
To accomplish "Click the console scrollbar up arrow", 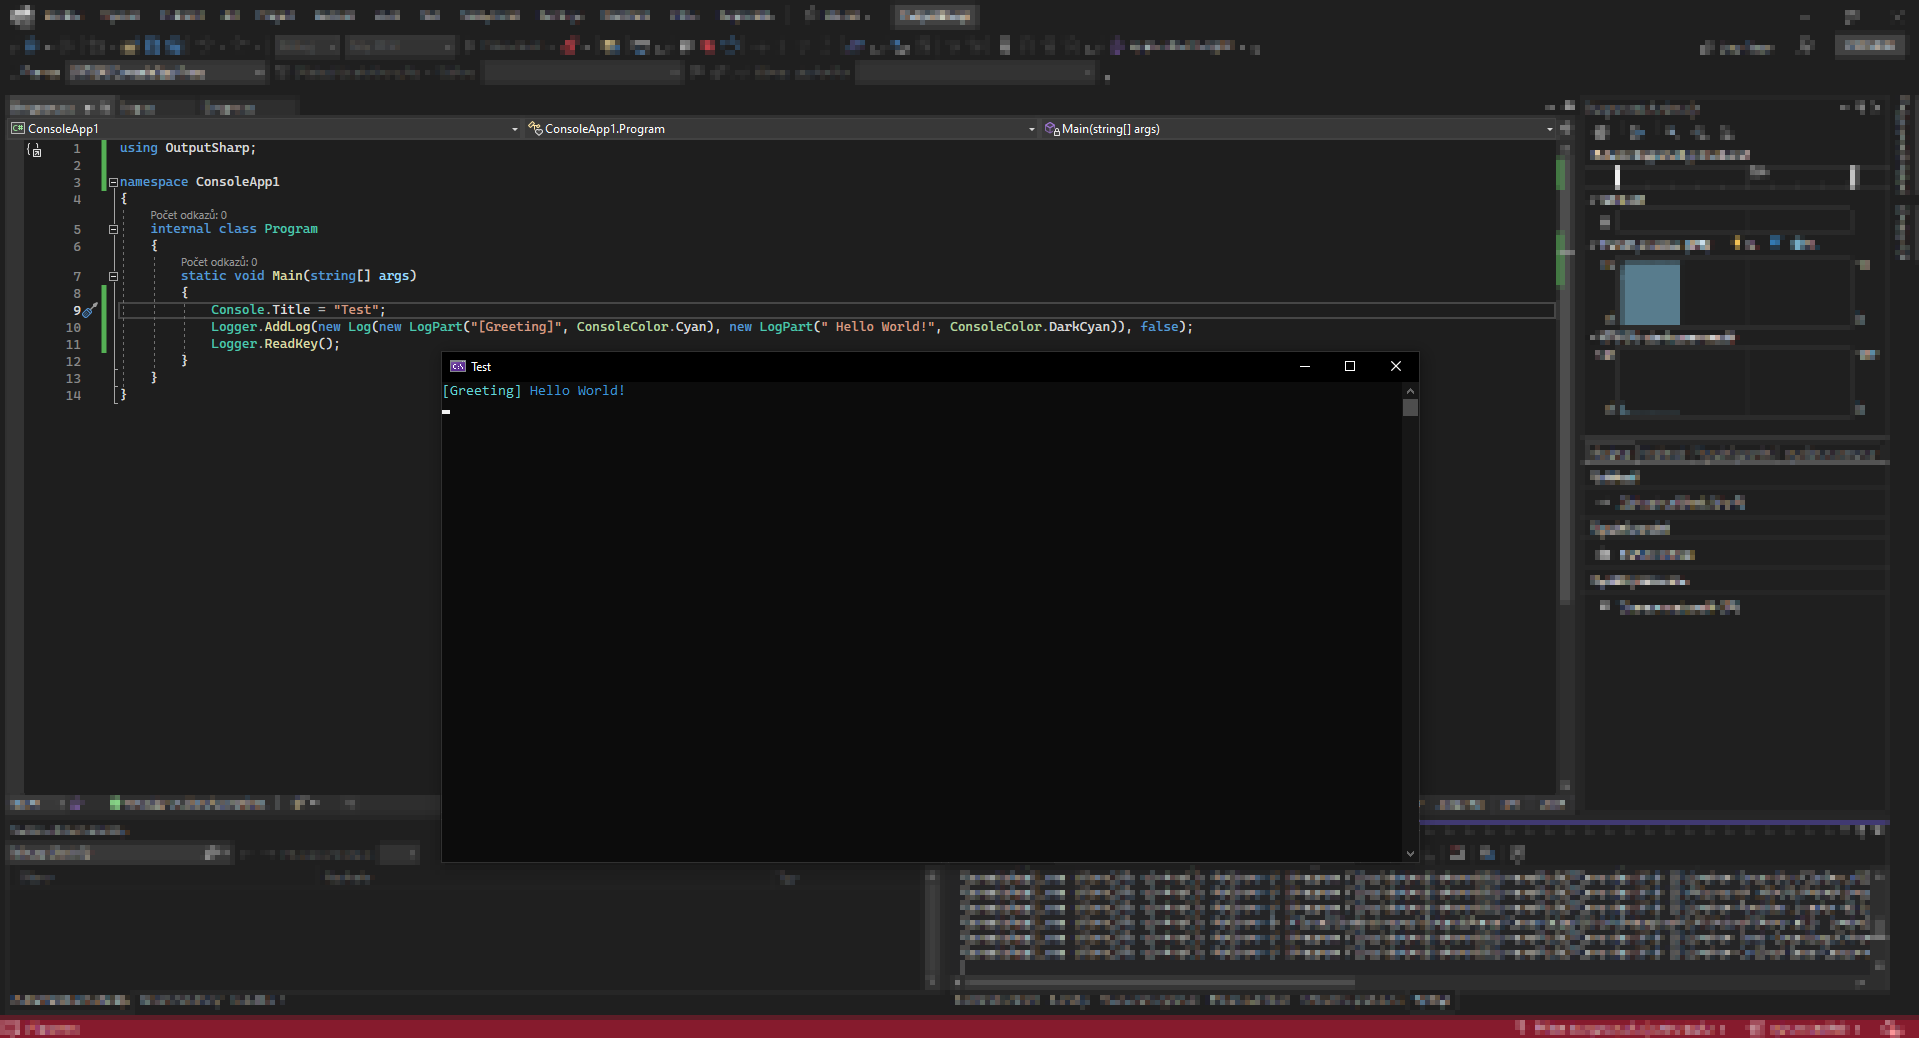I will point(1410,391).
